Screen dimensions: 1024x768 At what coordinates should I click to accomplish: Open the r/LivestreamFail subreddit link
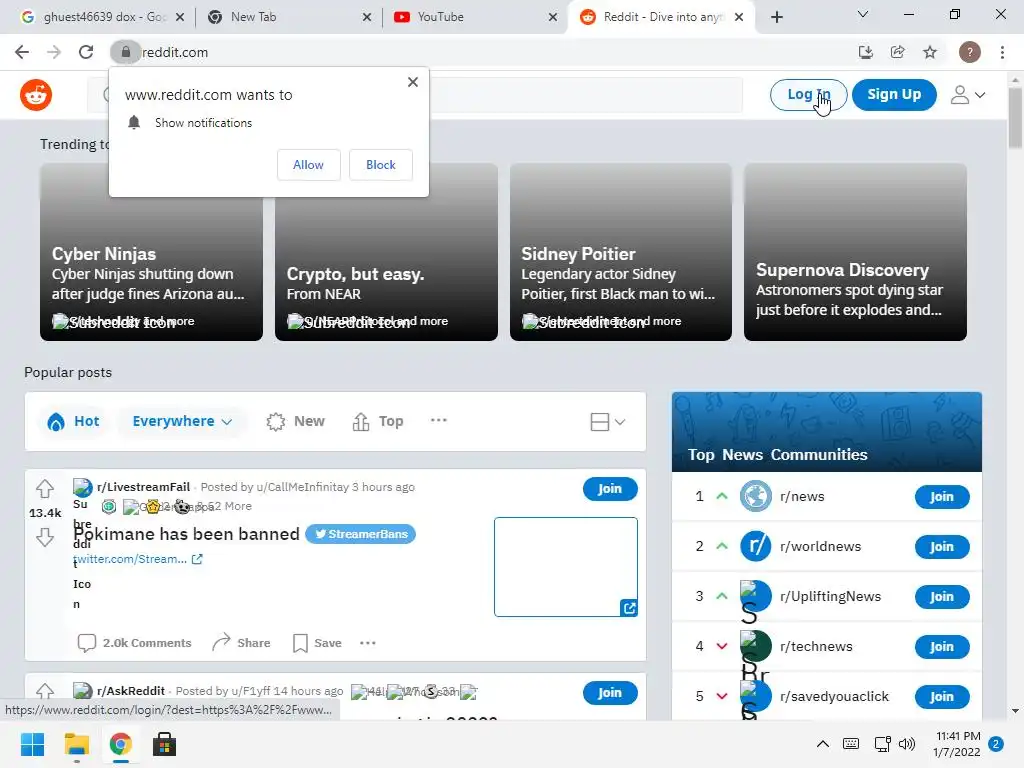143,487
